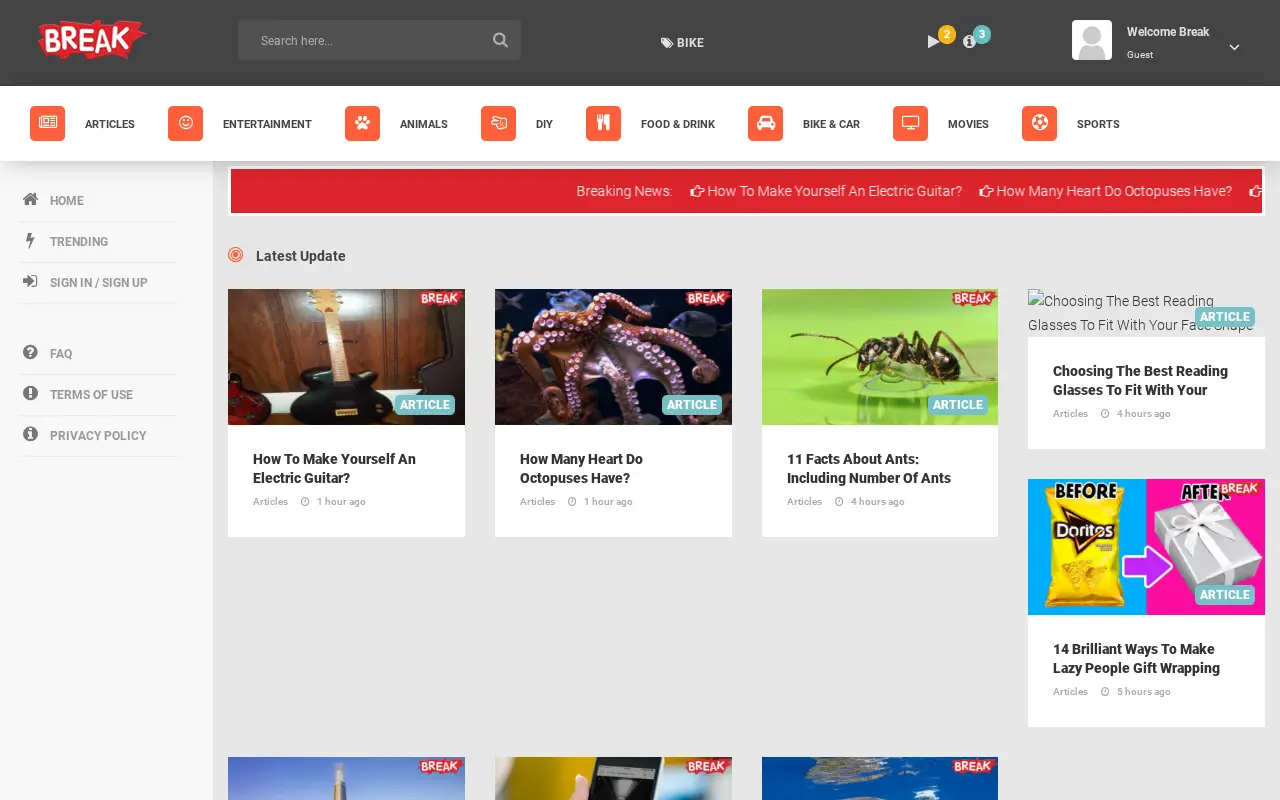
Task: Click the Trending text in sidebar
Action: (x=79, y=242)
